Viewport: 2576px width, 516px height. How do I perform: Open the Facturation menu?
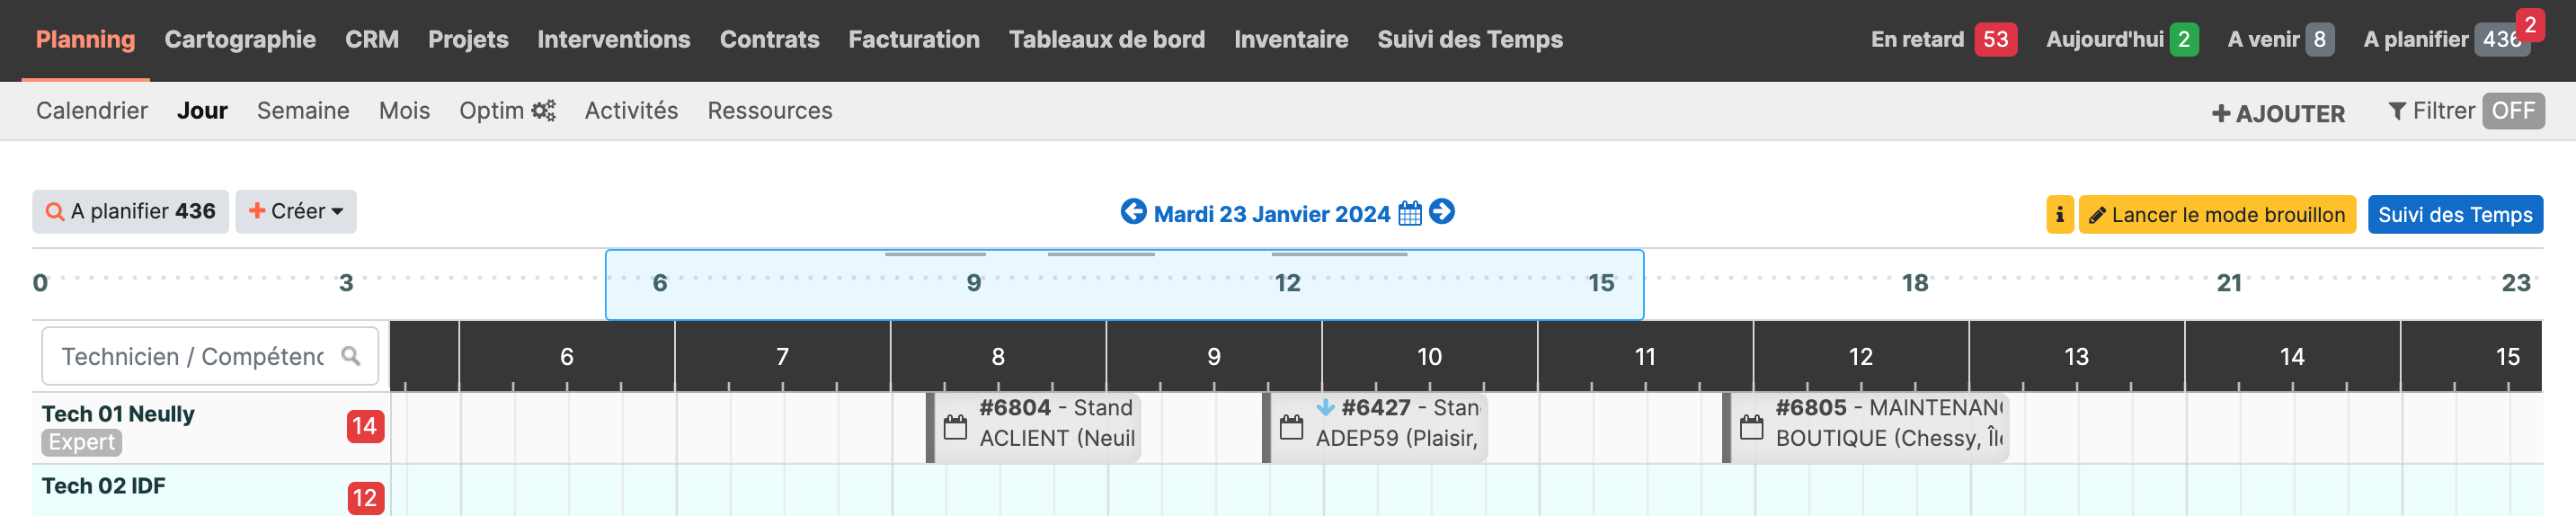click(914, 40)
